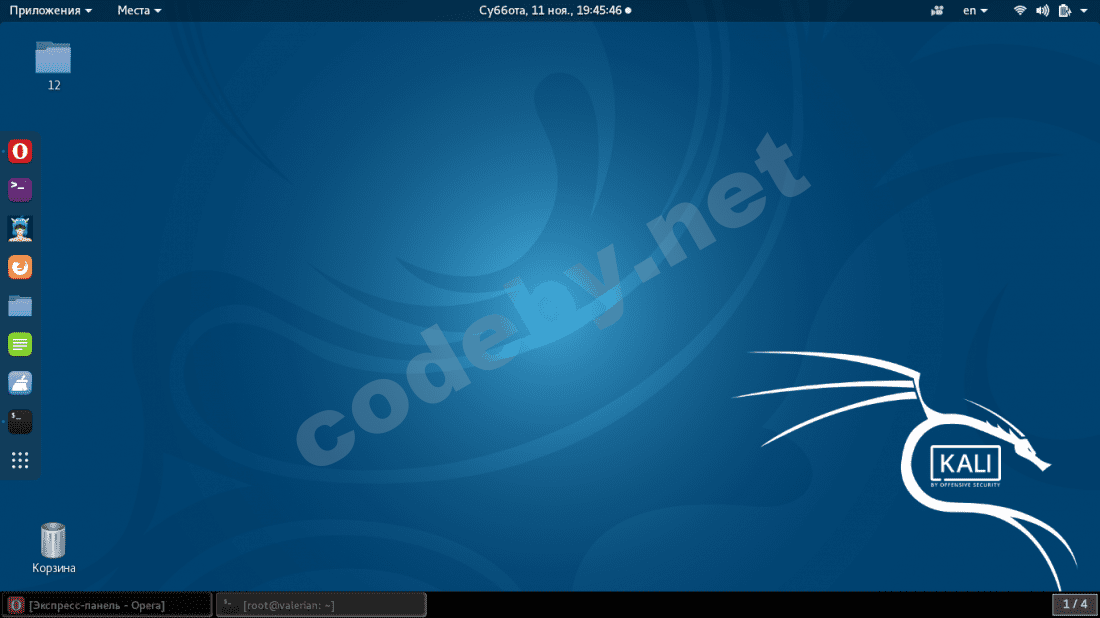Open the Места menu
1100x618 pixels.
pos(139,11)
